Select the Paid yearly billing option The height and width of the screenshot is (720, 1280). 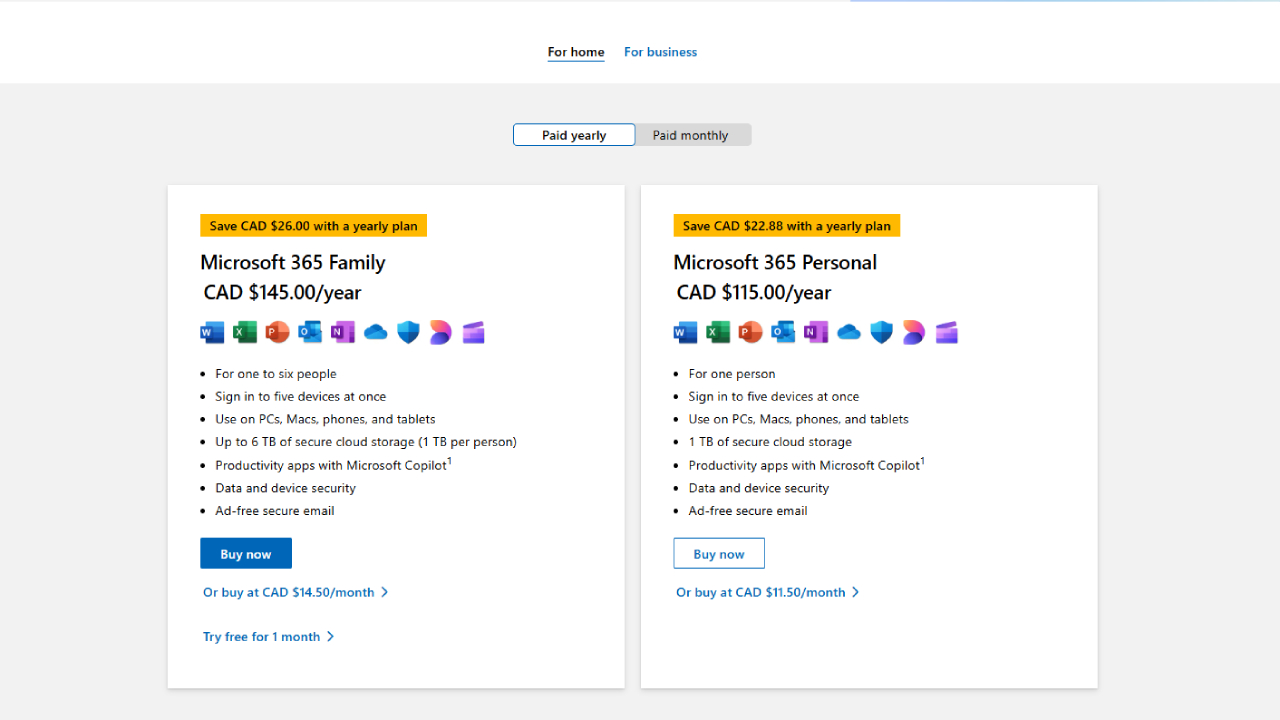[x=574, y=135]
